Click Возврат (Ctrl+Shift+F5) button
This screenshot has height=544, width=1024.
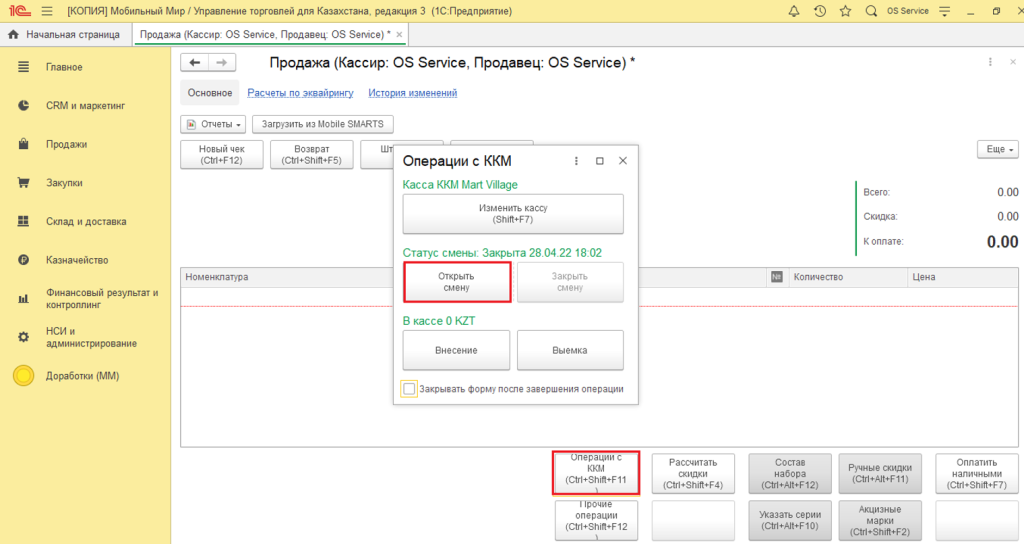pyautogui.click(x=312, y=155)
